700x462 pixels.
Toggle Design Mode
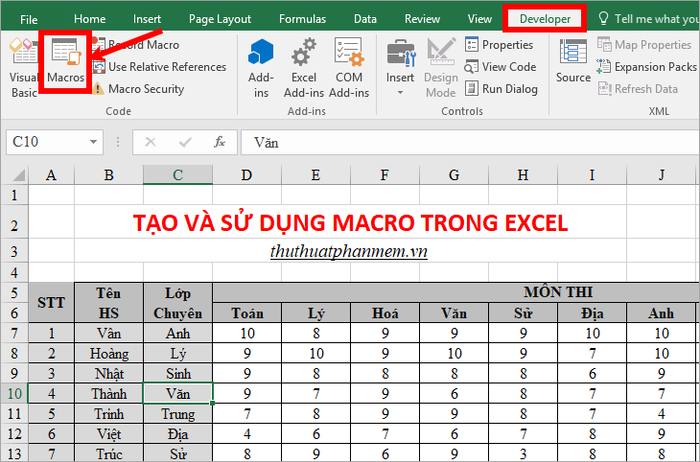441,68
